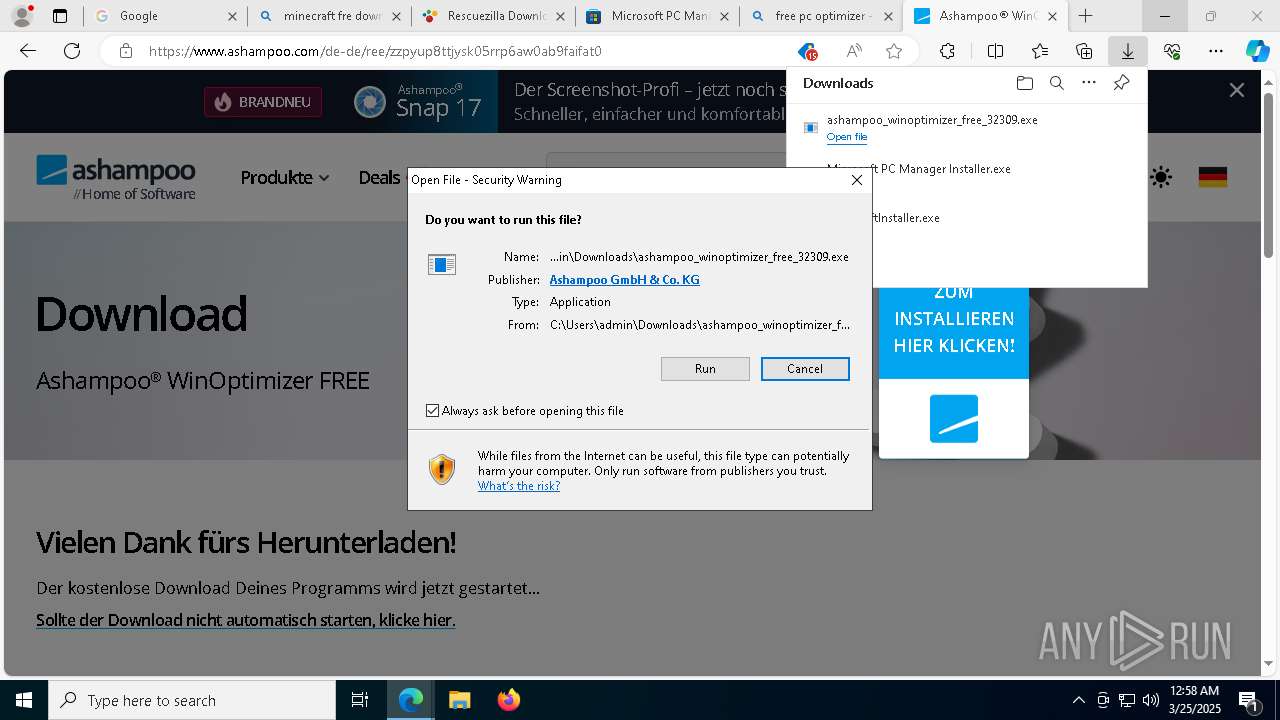Open the downloads folder icon in Downloads panel
The width and height of the screenshot is (1280, 720).
[x=1024, y=83]
